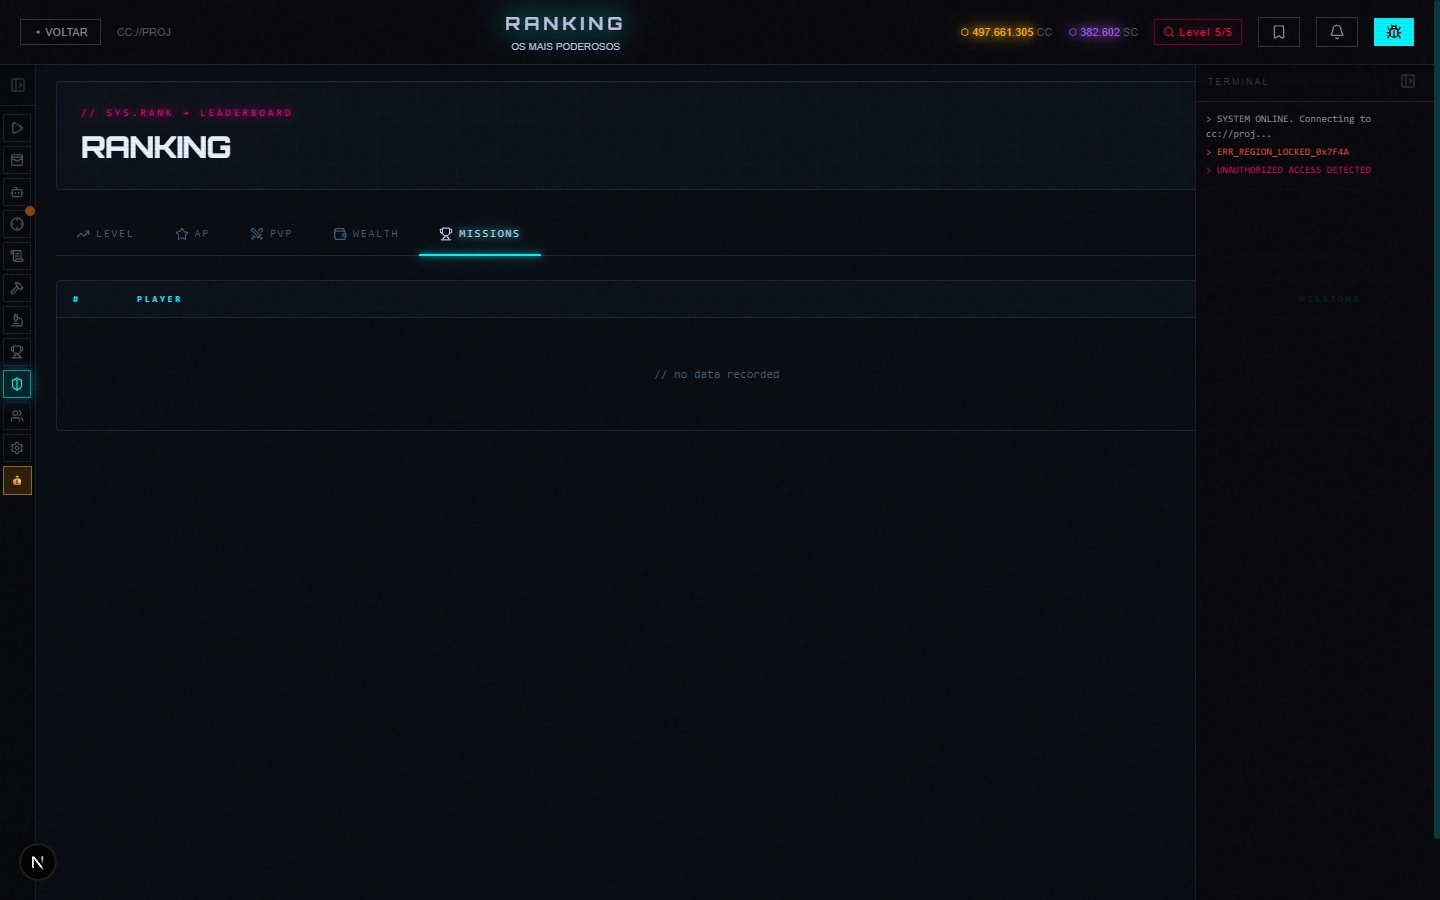This screenshot has height=900, width=1440.
Task: Select the MISSIONS ranking tab
Action: point(480,234)
